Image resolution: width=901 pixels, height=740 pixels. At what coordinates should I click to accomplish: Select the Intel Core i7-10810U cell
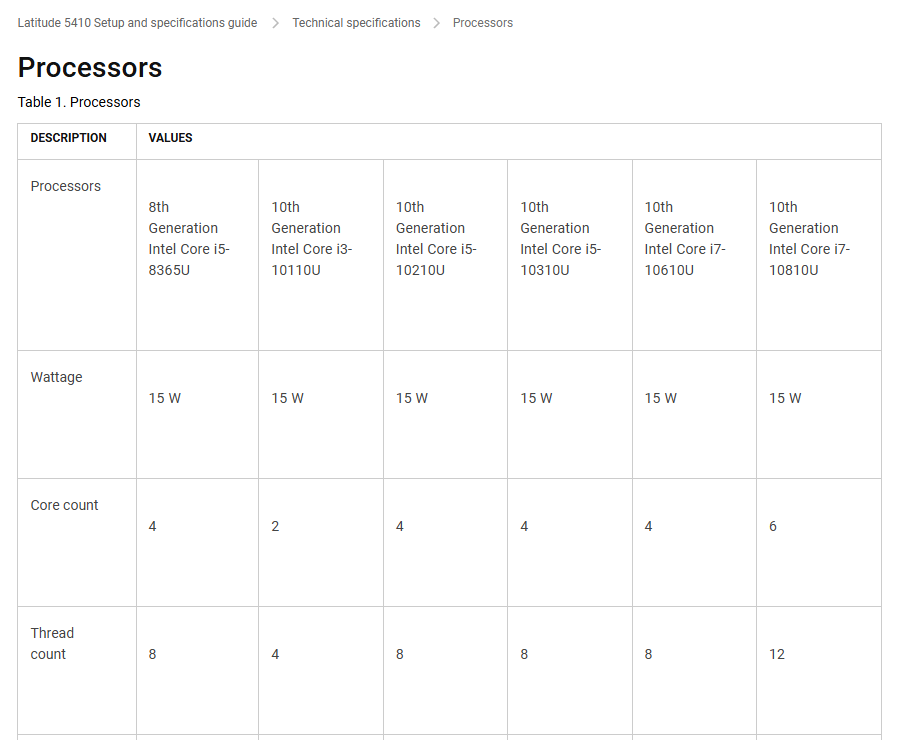click(x=809, y=239)
